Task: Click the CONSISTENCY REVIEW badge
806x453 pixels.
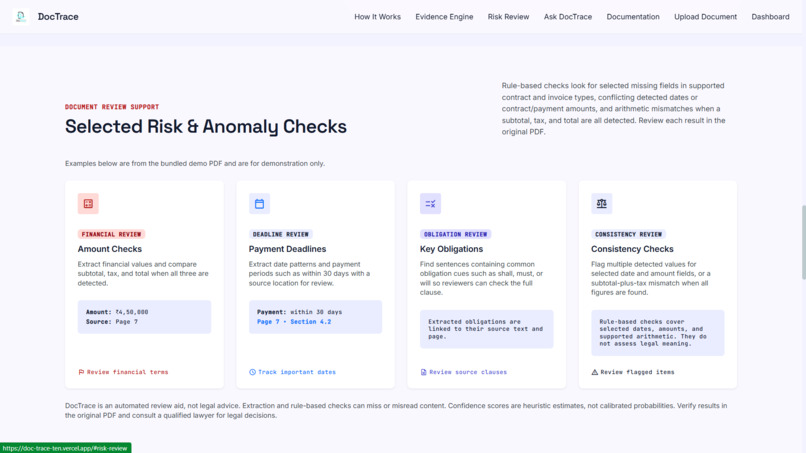Action: [x=628, y=234]
